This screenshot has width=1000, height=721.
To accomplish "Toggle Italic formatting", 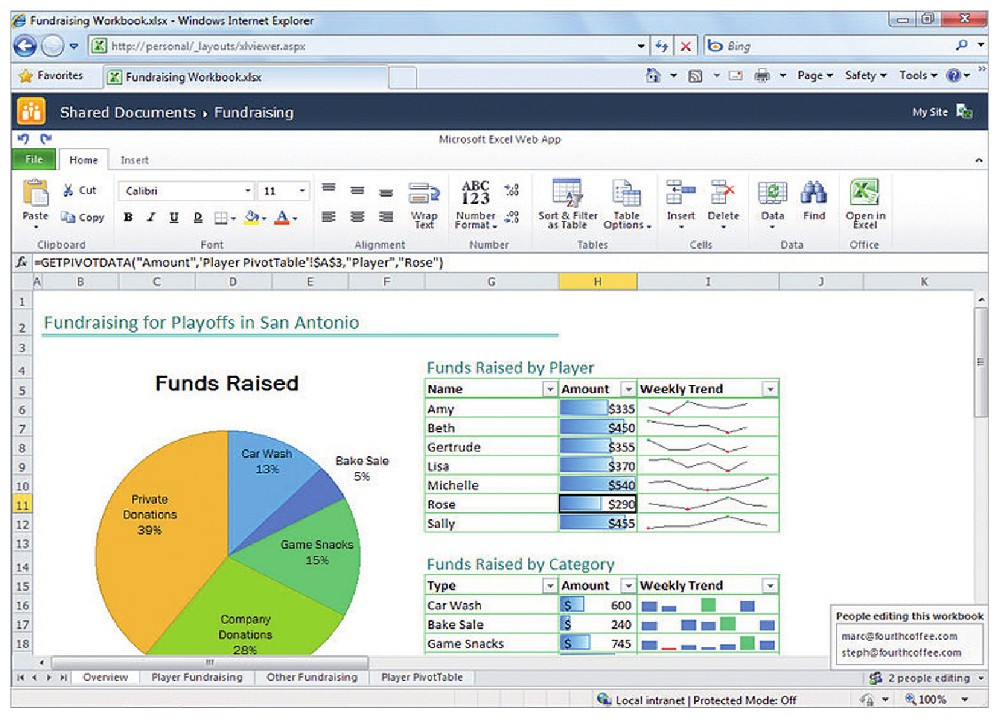I will pos(151,217).
